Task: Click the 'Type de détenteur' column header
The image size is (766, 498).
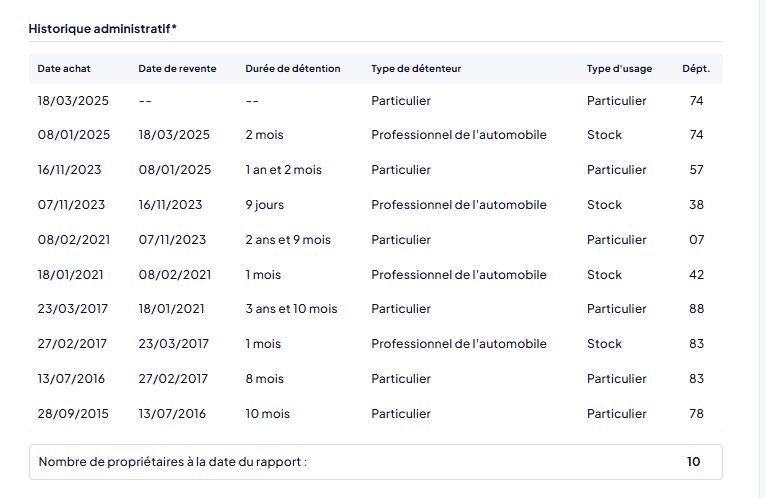Action: pos(416,69)
